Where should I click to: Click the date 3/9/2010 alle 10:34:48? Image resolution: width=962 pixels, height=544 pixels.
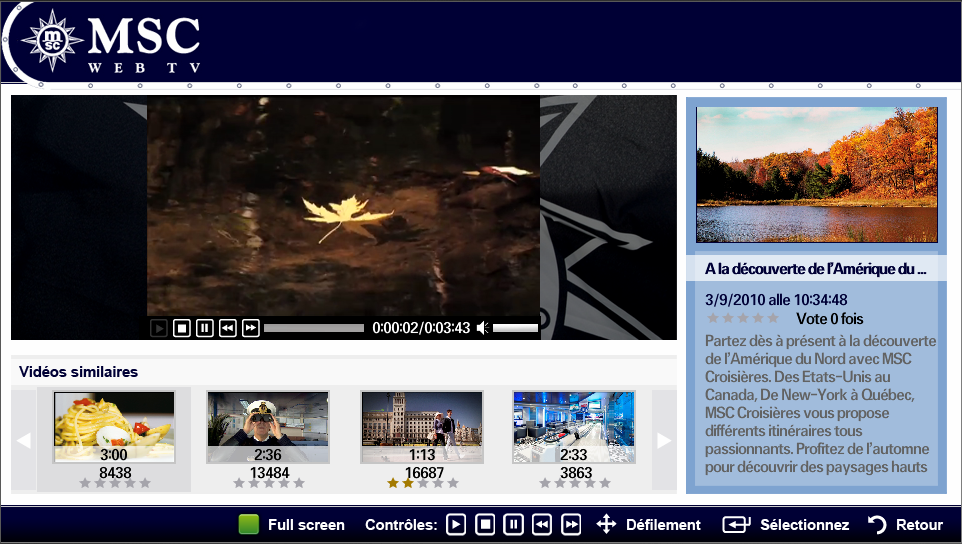[x=776, y=300]
